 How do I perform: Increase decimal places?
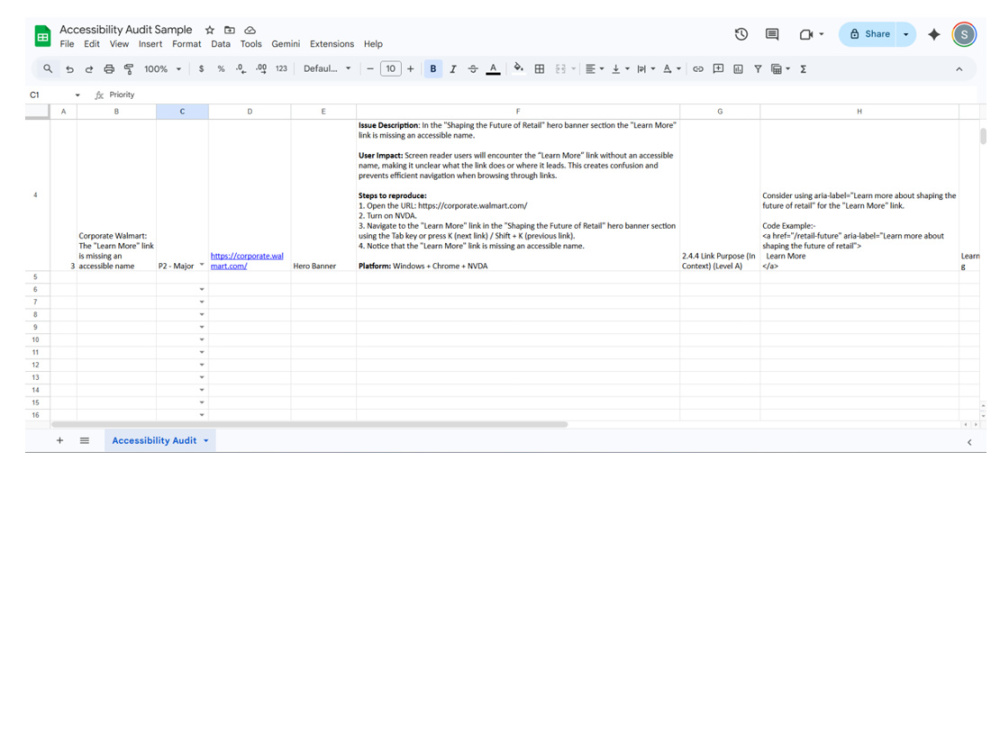[261, 69]
